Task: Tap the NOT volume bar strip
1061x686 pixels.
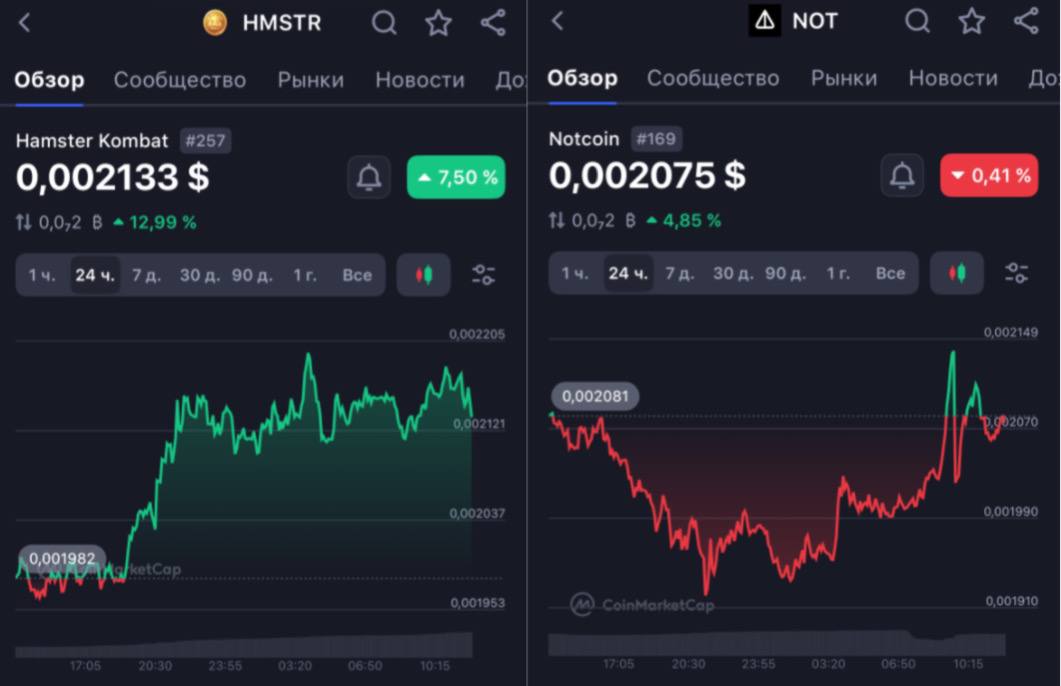Action: tap(777, 643)
